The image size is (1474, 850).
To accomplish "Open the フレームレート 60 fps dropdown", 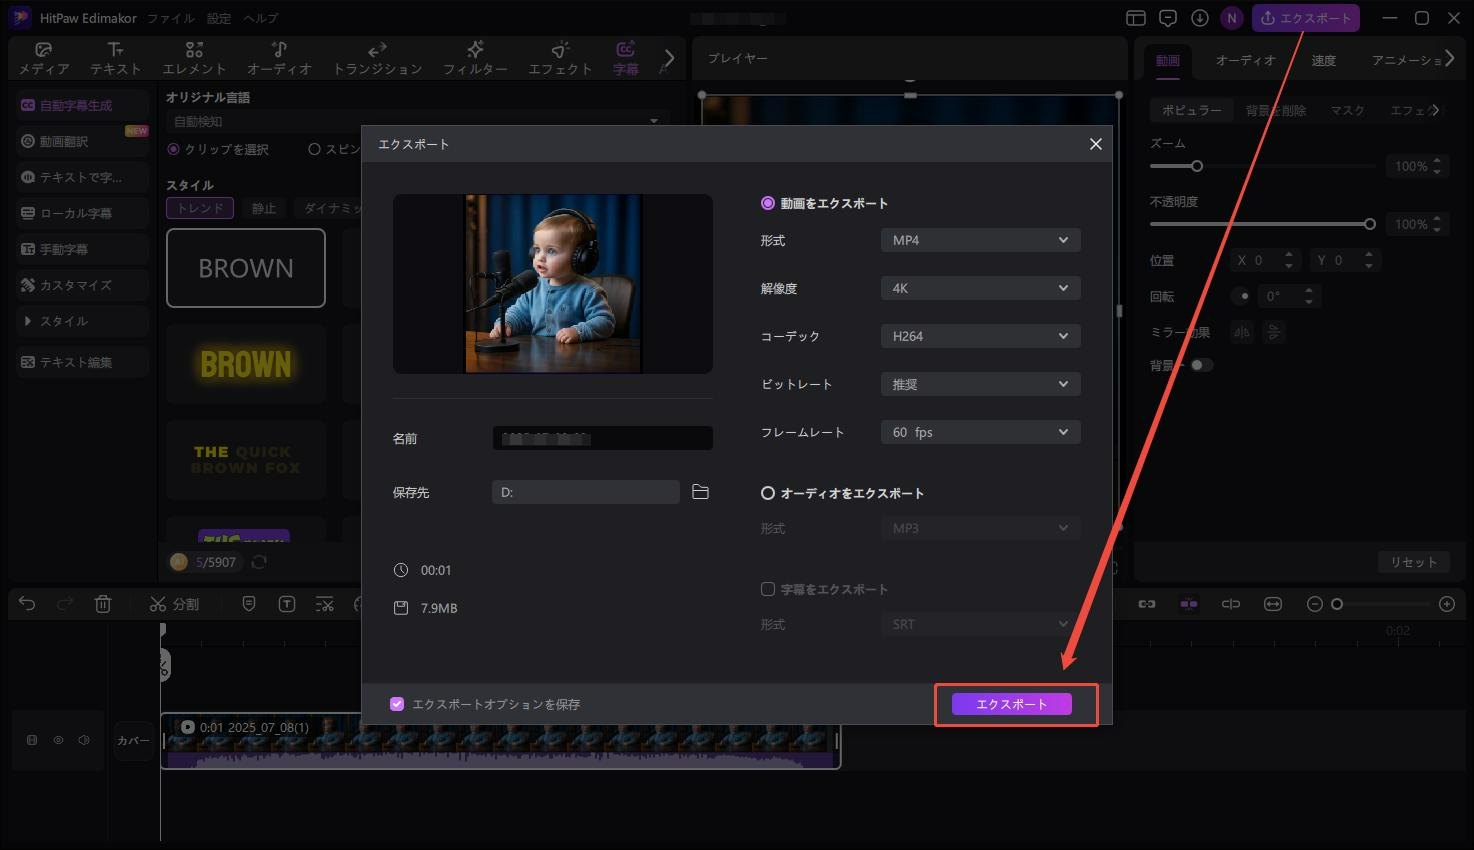I will click(980, 432).
